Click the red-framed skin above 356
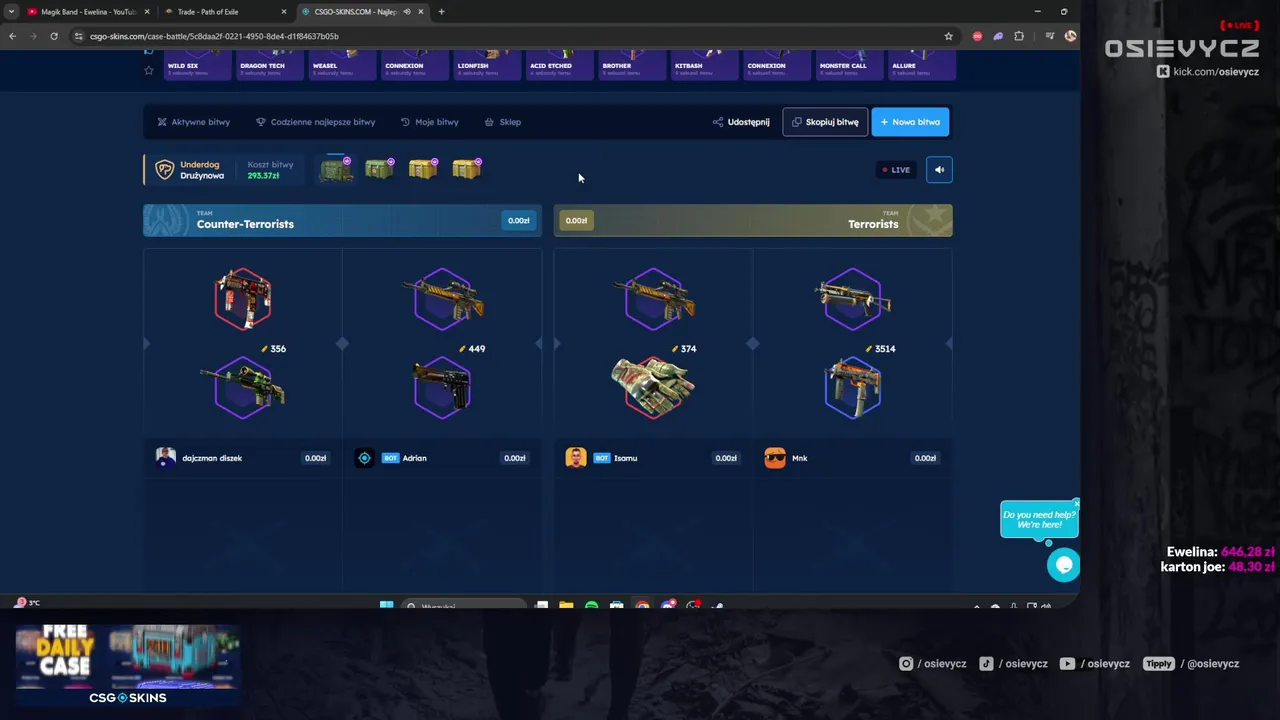1280x720 pixels. [x=243, y=298]
